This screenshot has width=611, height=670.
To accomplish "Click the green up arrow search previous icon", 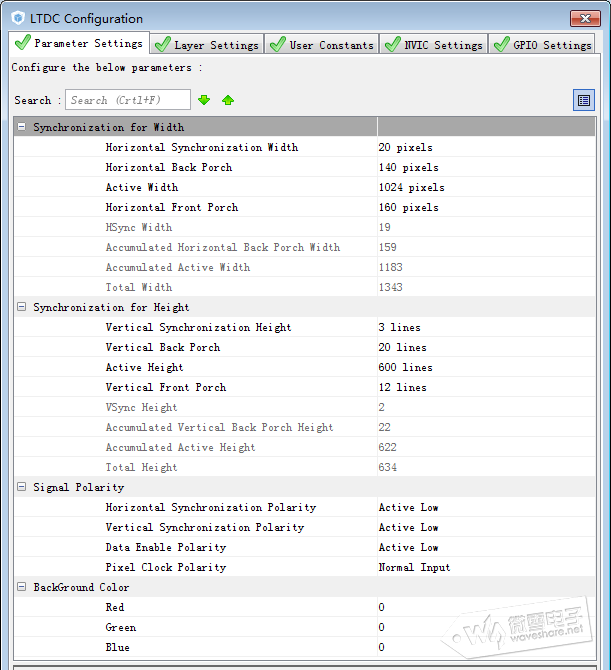I will tap(228, 100).
